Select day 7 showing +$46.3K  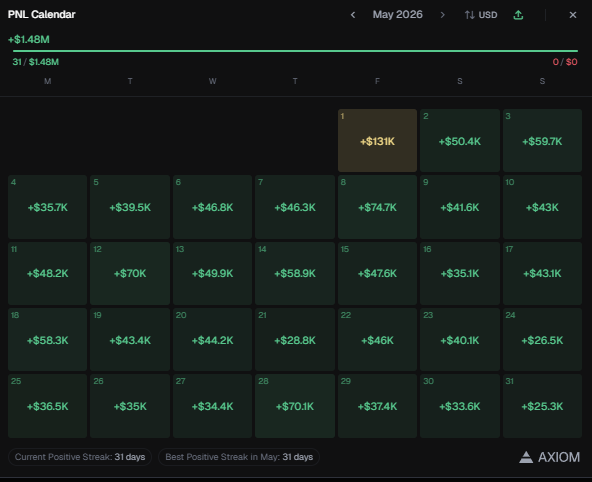click(x=295, y=206)
